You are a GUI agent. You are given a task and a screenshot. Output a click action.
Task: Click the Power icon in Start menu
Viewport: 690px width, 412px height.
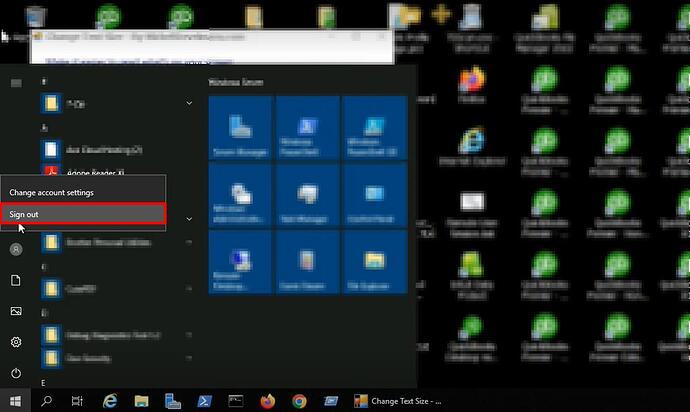click(16, 373)
